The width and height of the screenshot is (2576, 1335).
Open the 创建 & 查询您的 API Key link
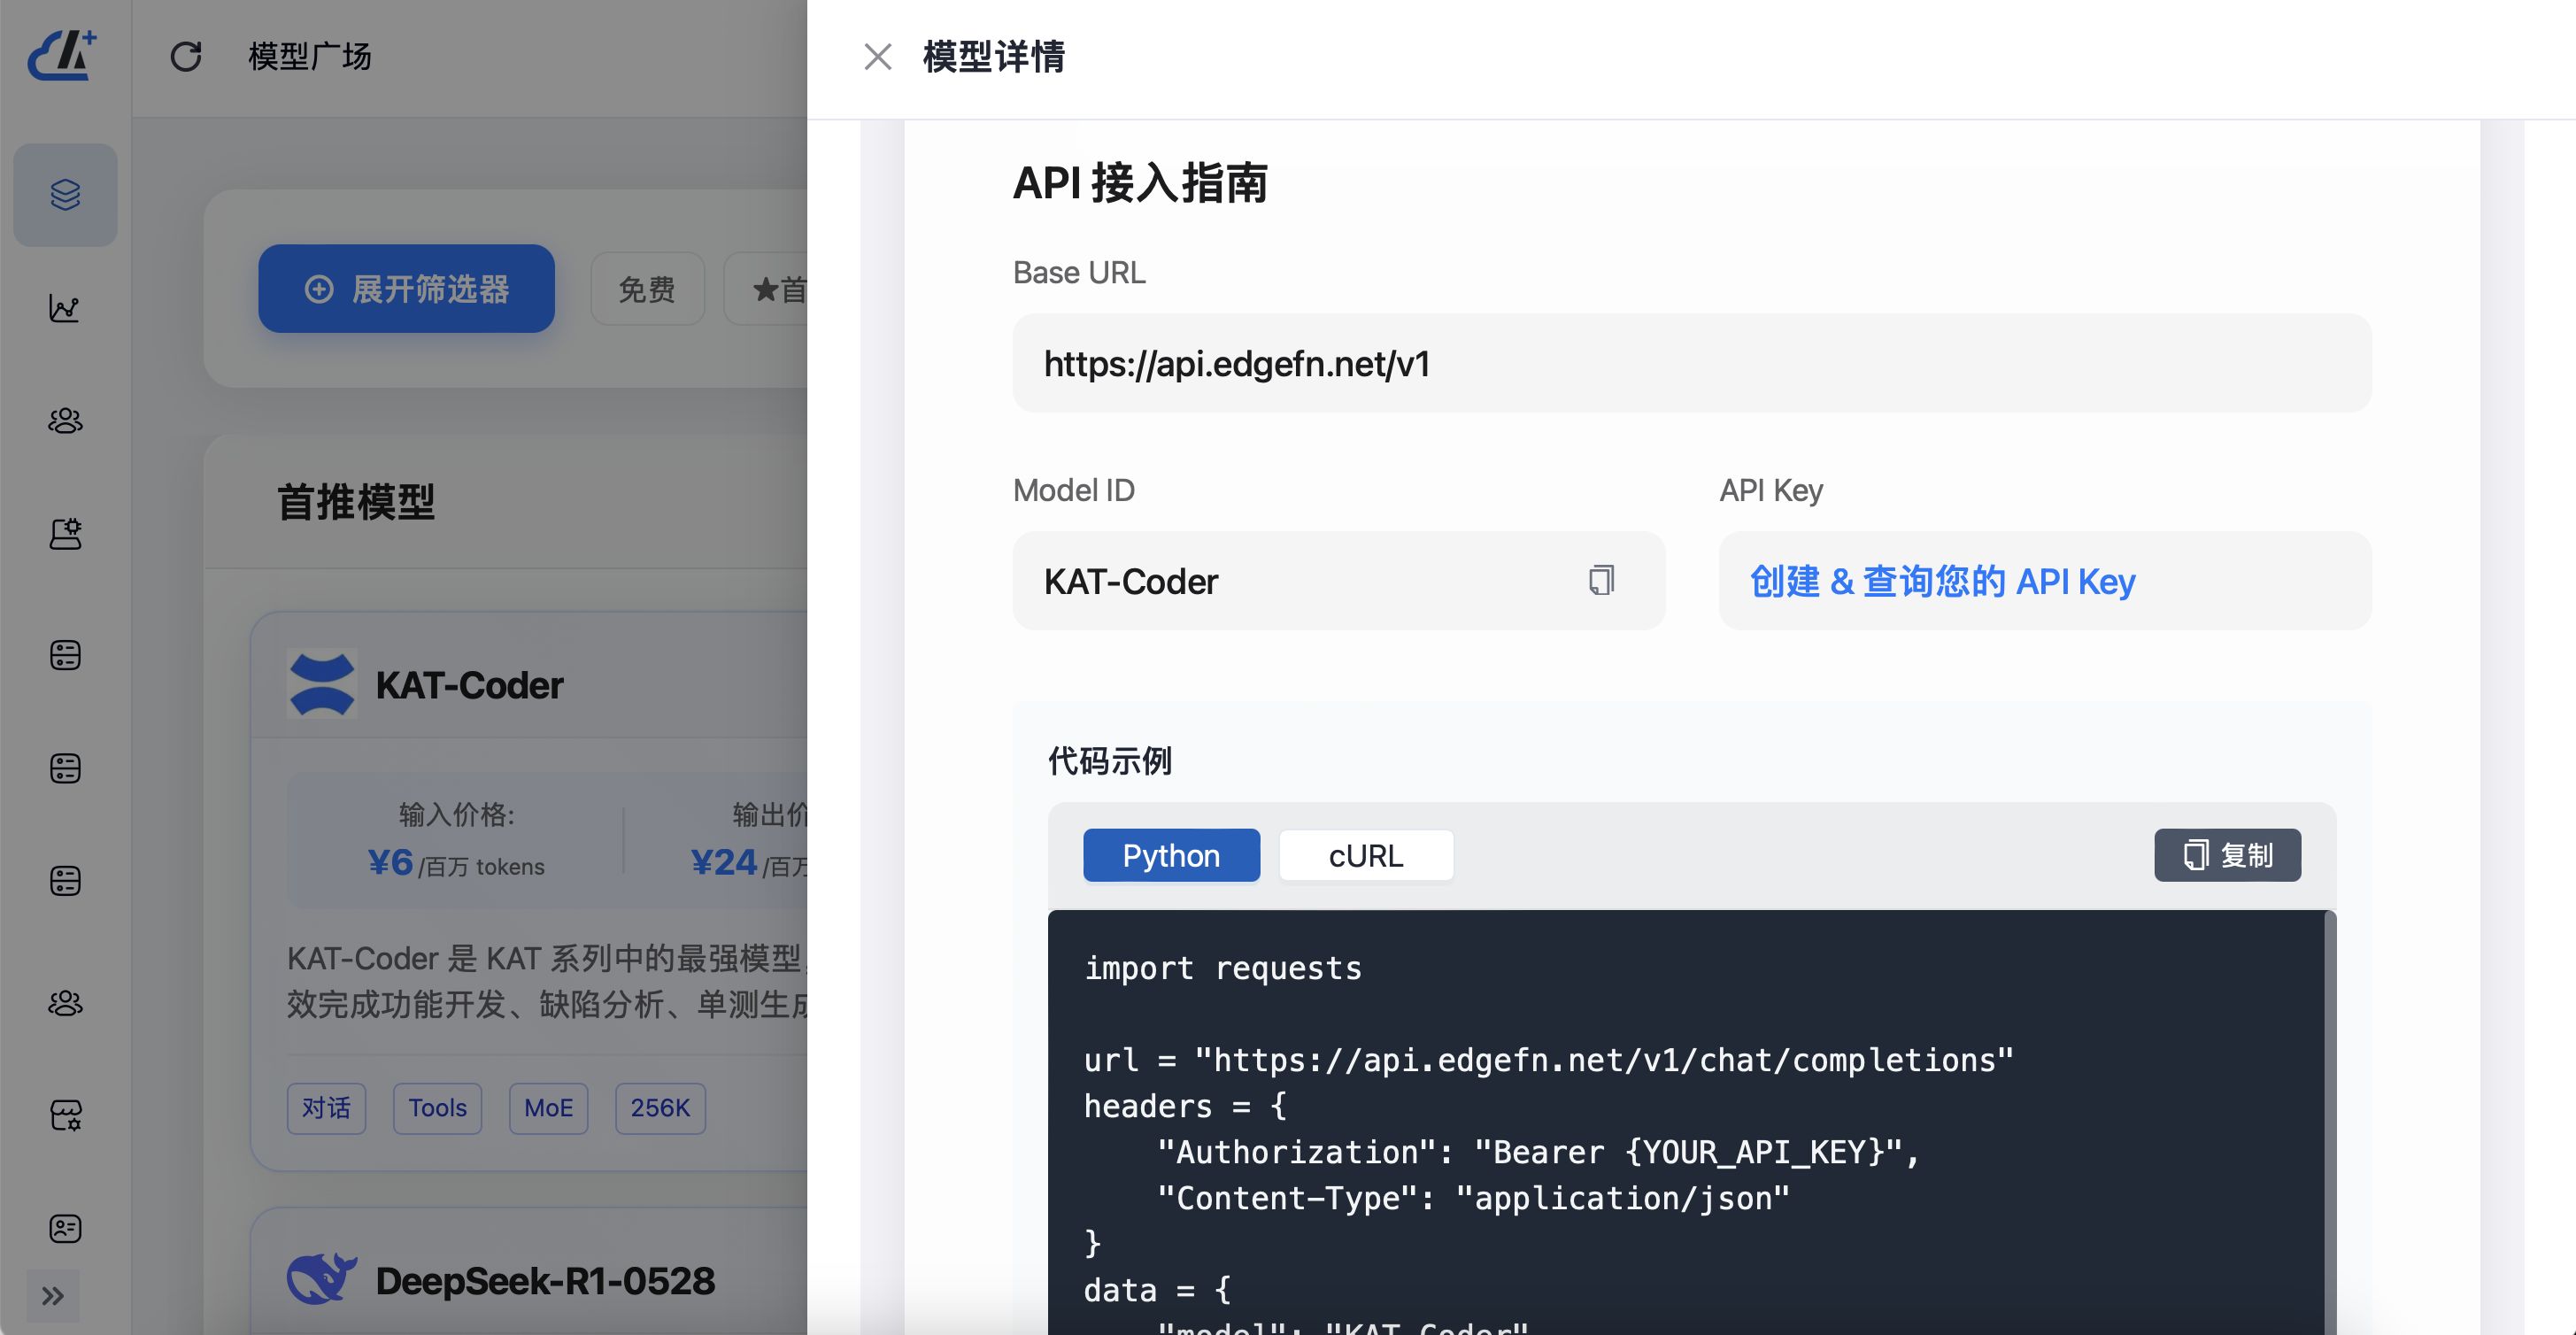point(1941,581)
